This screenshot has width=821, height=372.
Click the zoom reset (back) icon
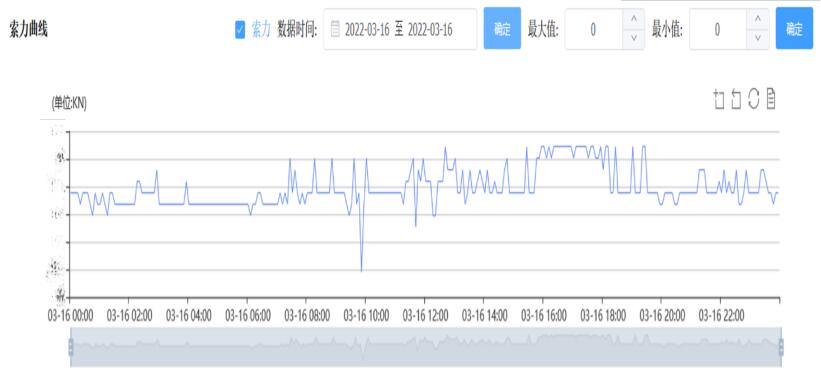(x=736, y=99)
